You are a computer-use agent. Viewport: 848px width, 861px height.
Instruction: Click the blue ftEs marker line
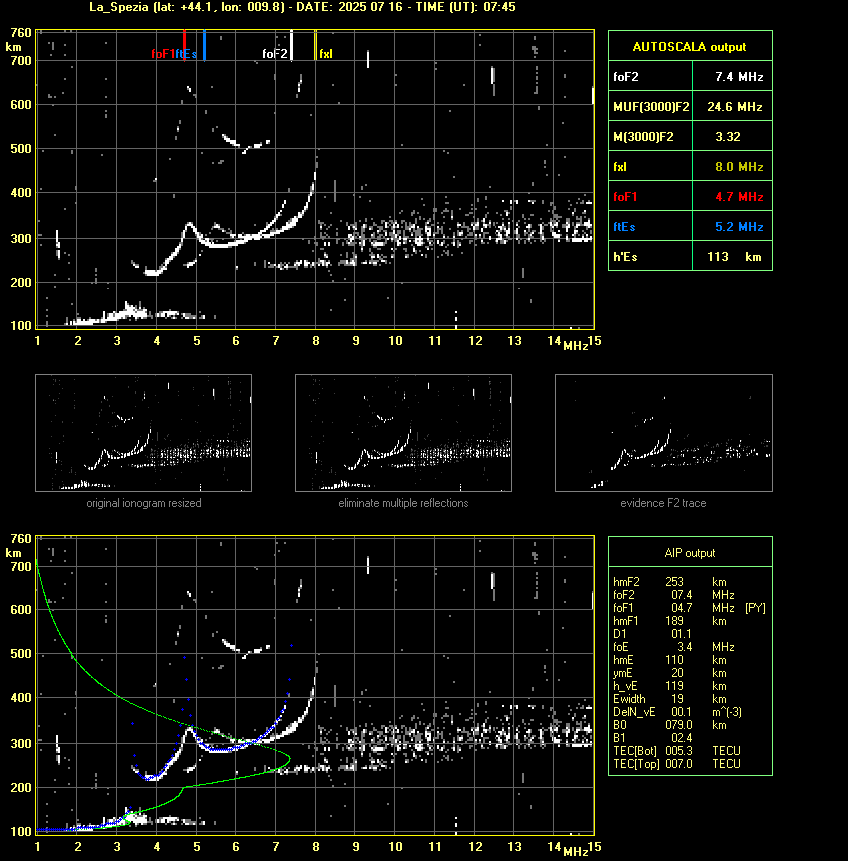204,45
